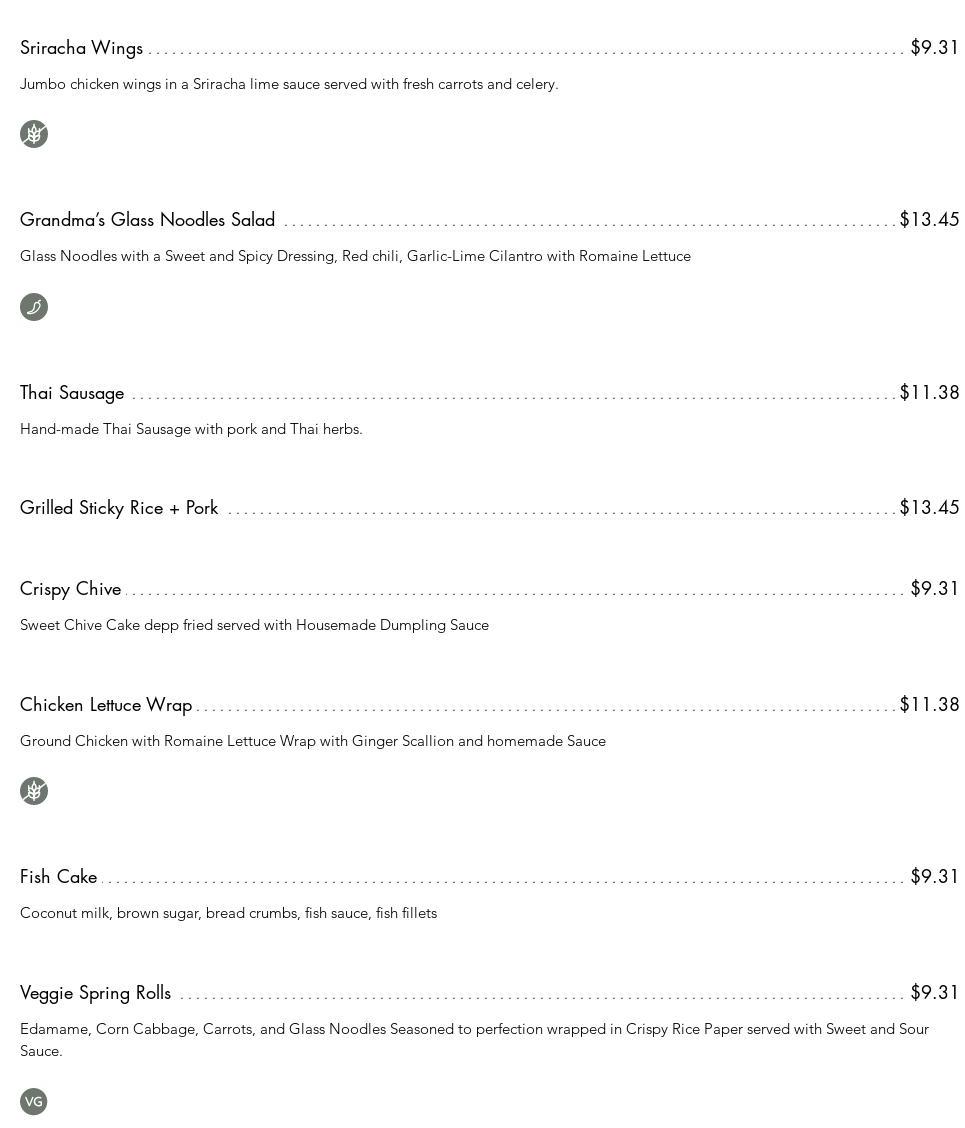Click the gluten-free icon under Chicken Lettuce Wrap
This screenshot has width=965, height=1128.
click(x=34, y=791)
